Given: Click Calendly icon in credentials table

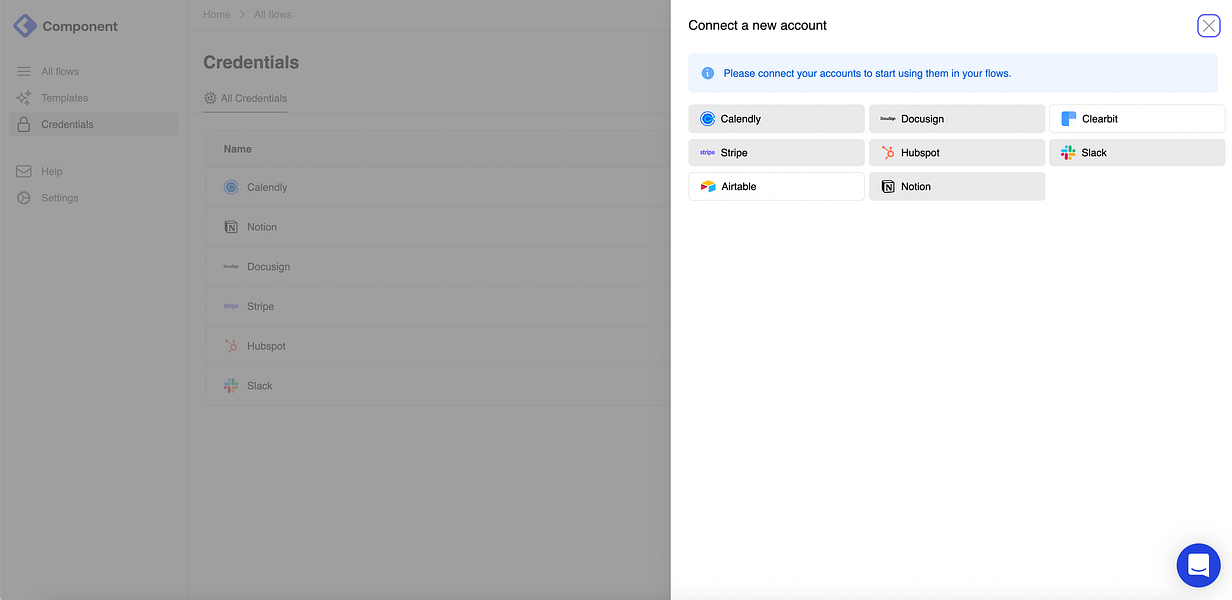Looking at the screenshot, I should pos(231,187).
